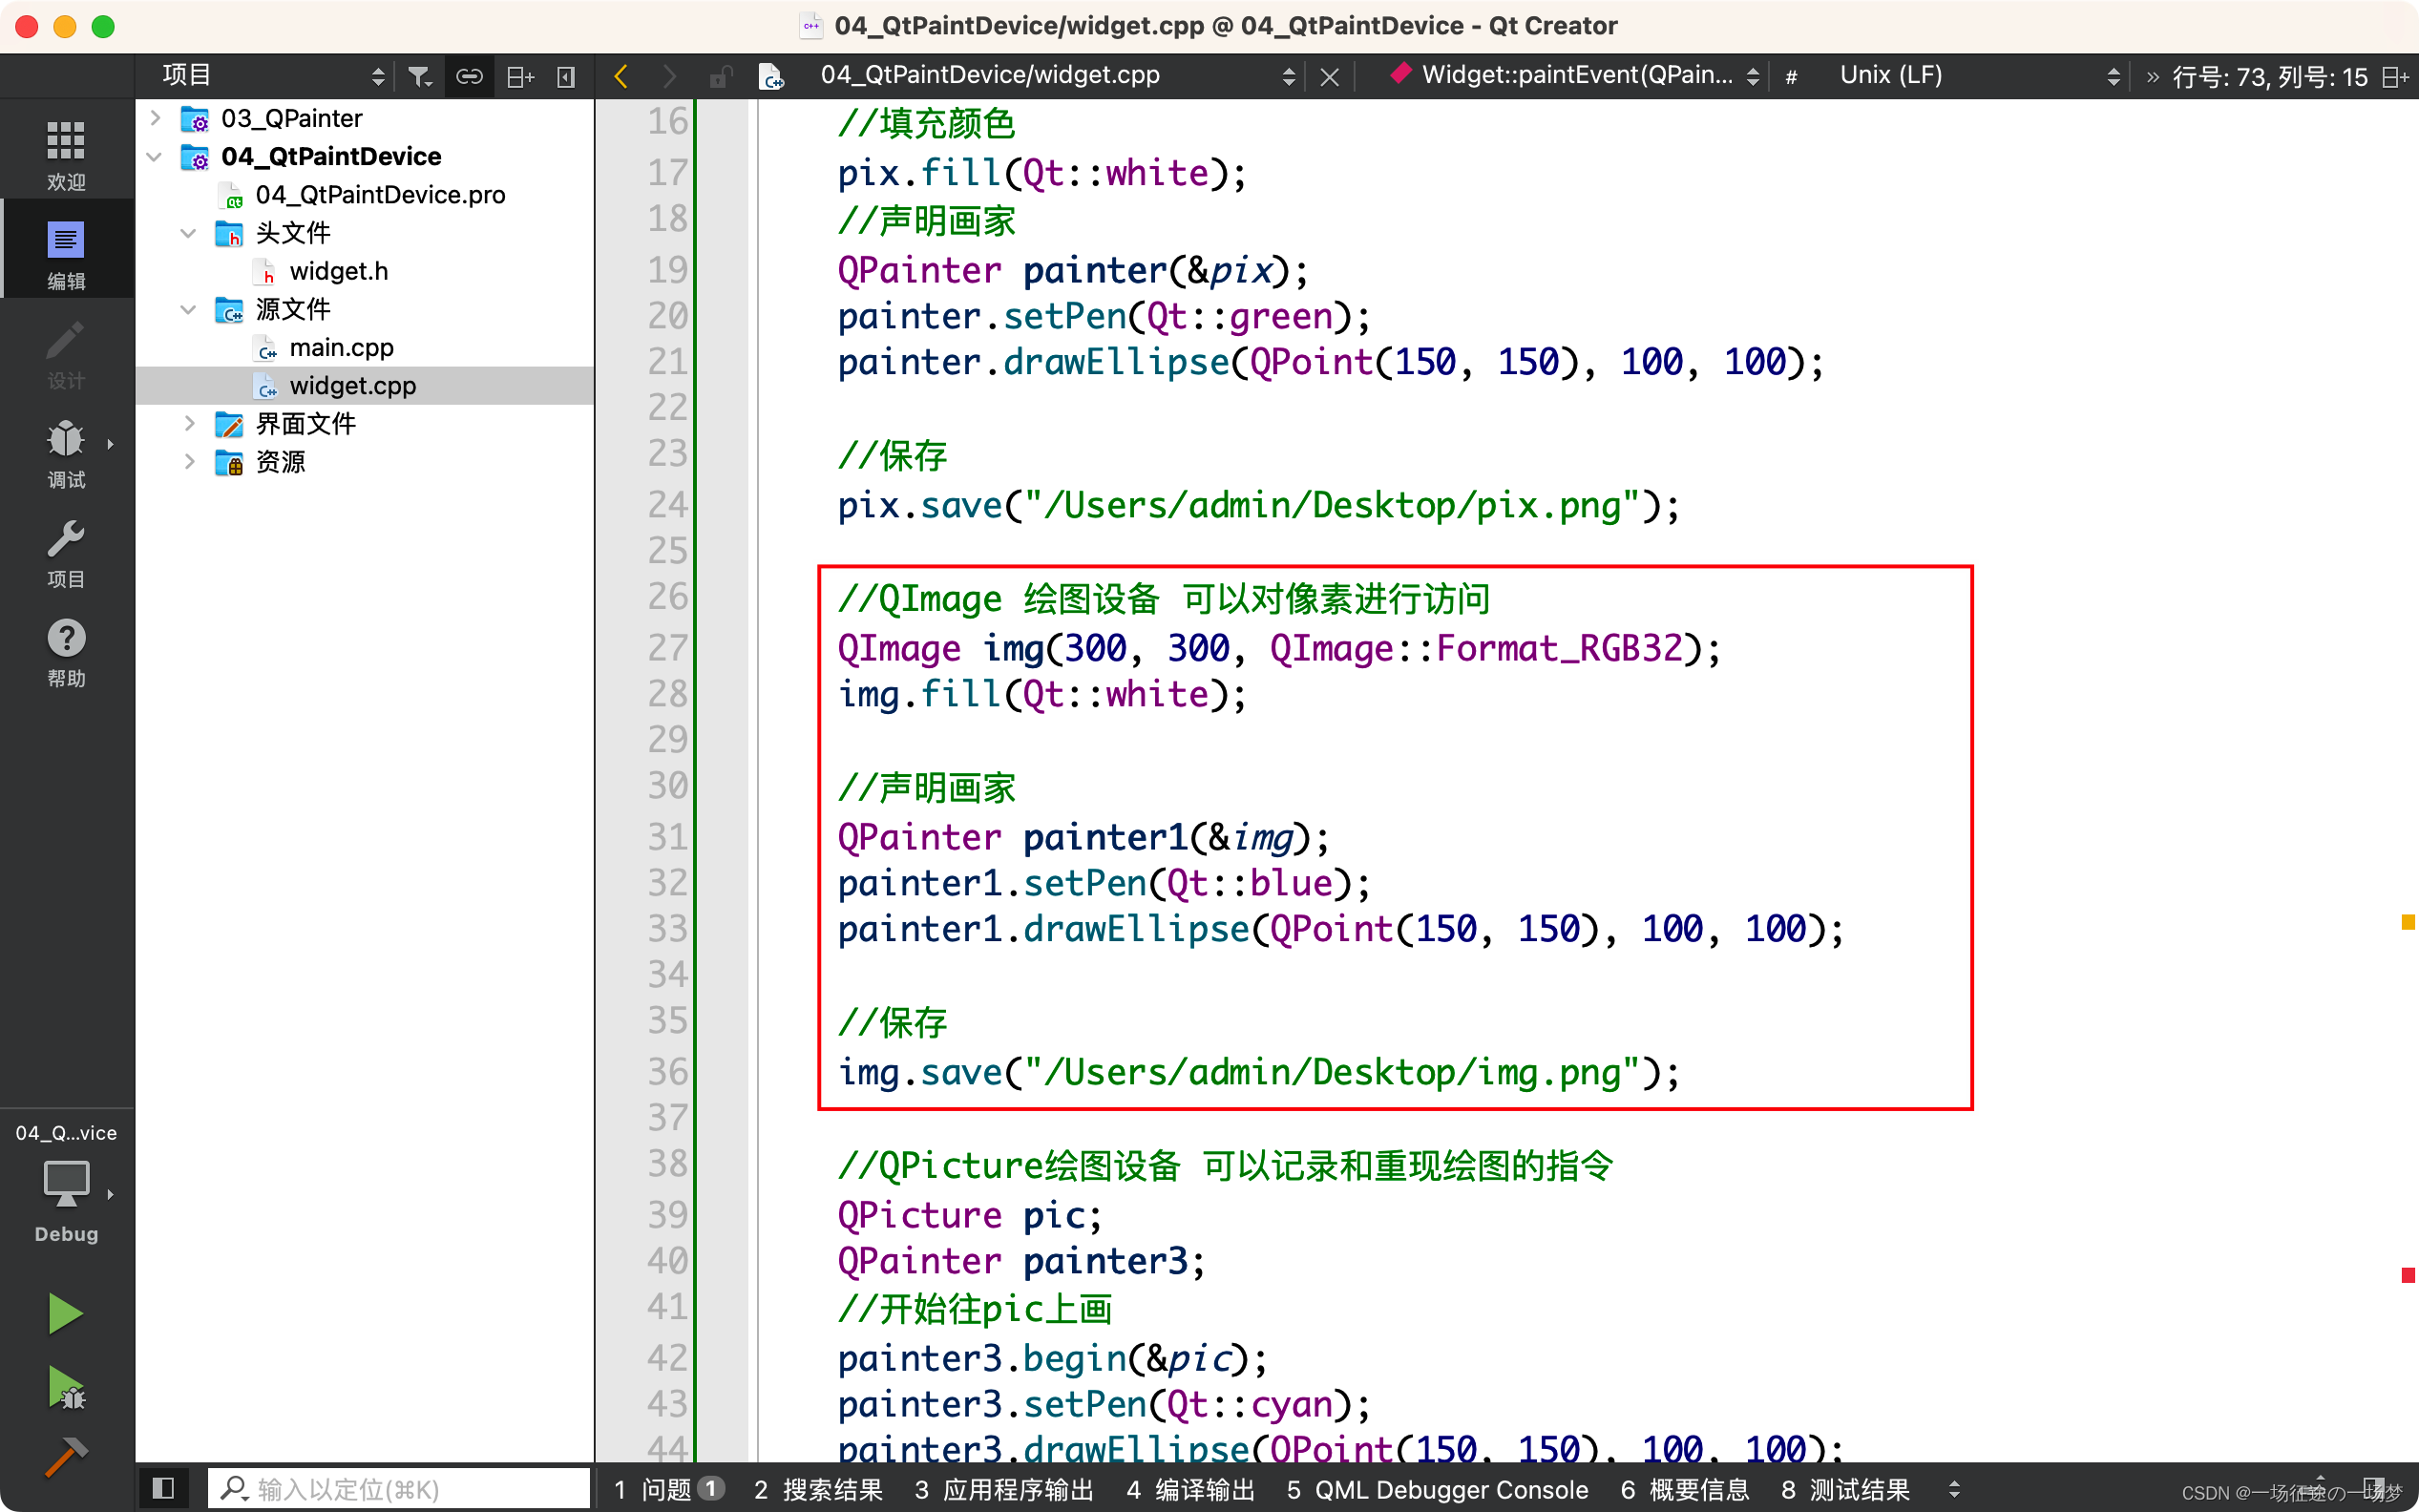
Task: Open widget.h in the tree
Action: click(x=338, y=271)
